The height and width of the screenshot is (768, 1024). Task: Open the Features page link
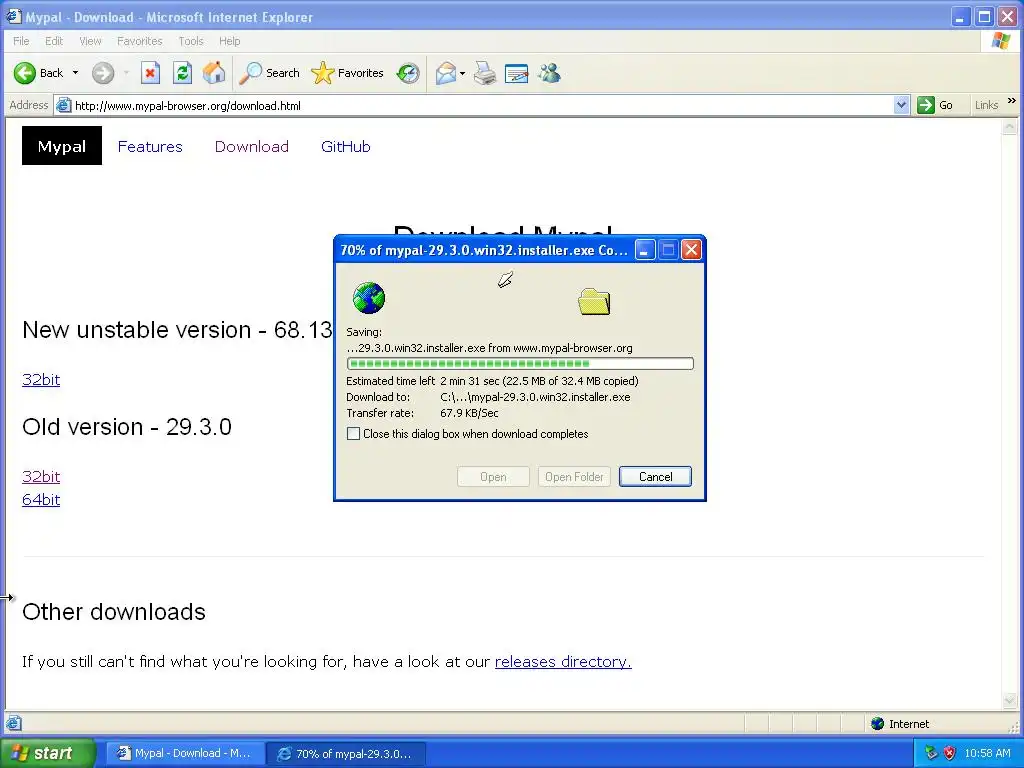150,146
